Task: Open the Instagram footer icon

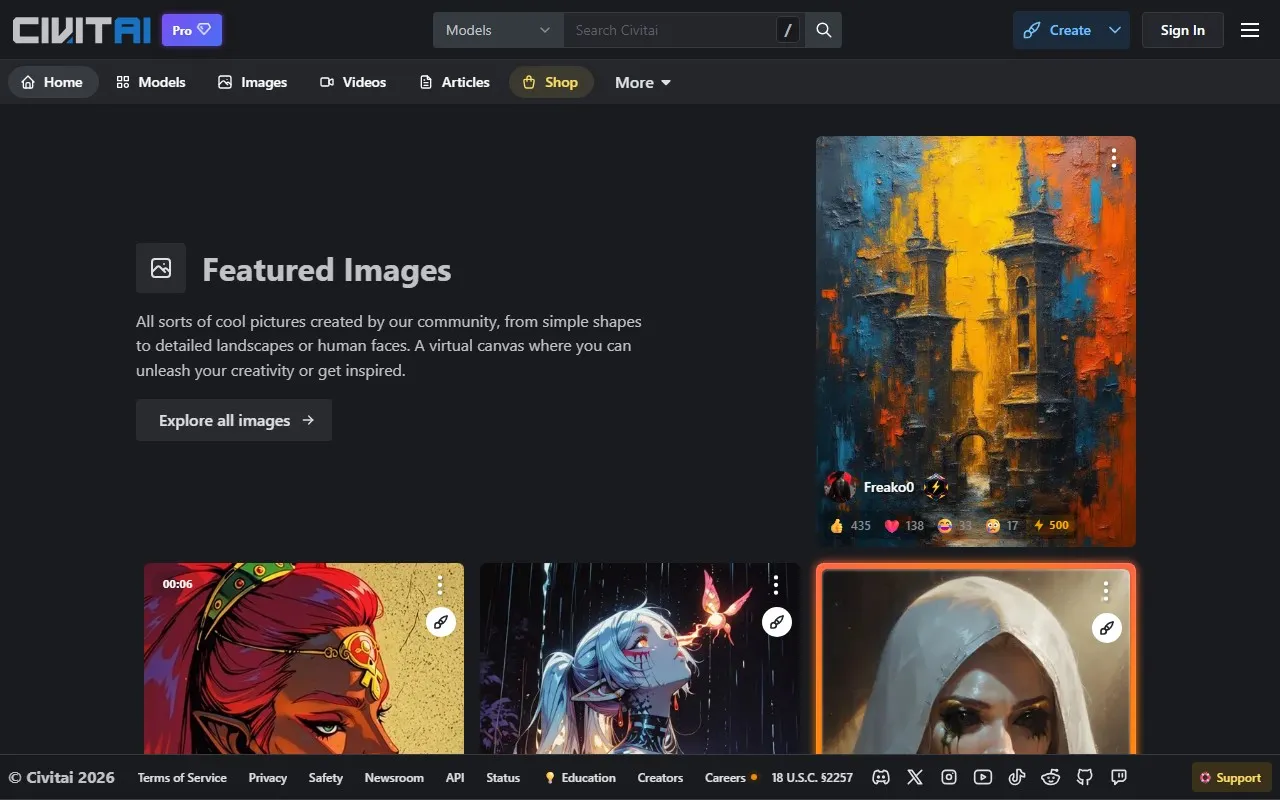Action: point(949,777)
